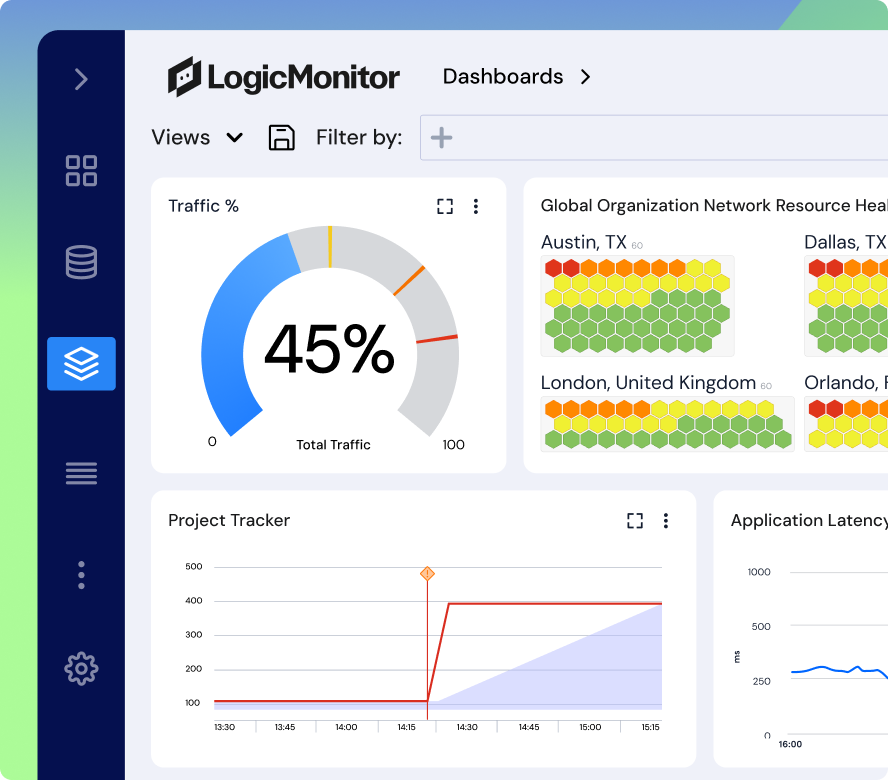This screenshot has height=780, width=888.
Task: Add a filter in the Filter by field
Action: pyautogui.click(x=442, y=138)
